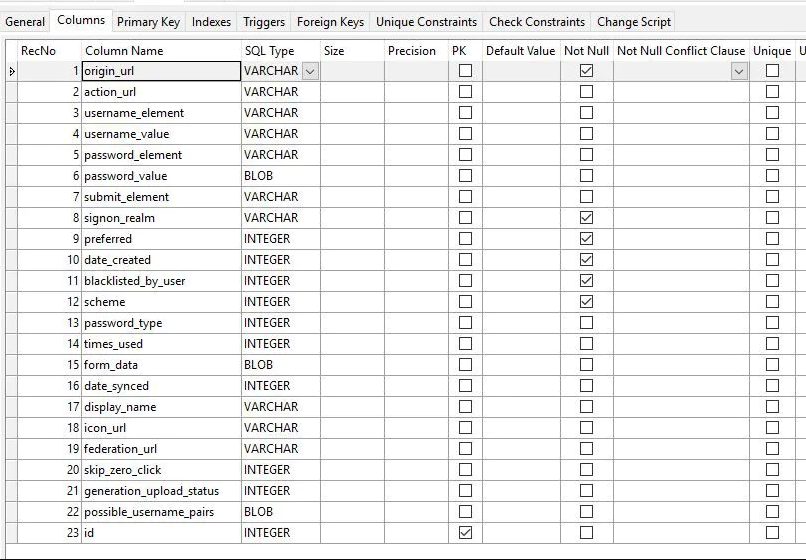Click the current row indicator arrow
The height and width of the screenshot is (560, 806).
(x=12, y=71)
